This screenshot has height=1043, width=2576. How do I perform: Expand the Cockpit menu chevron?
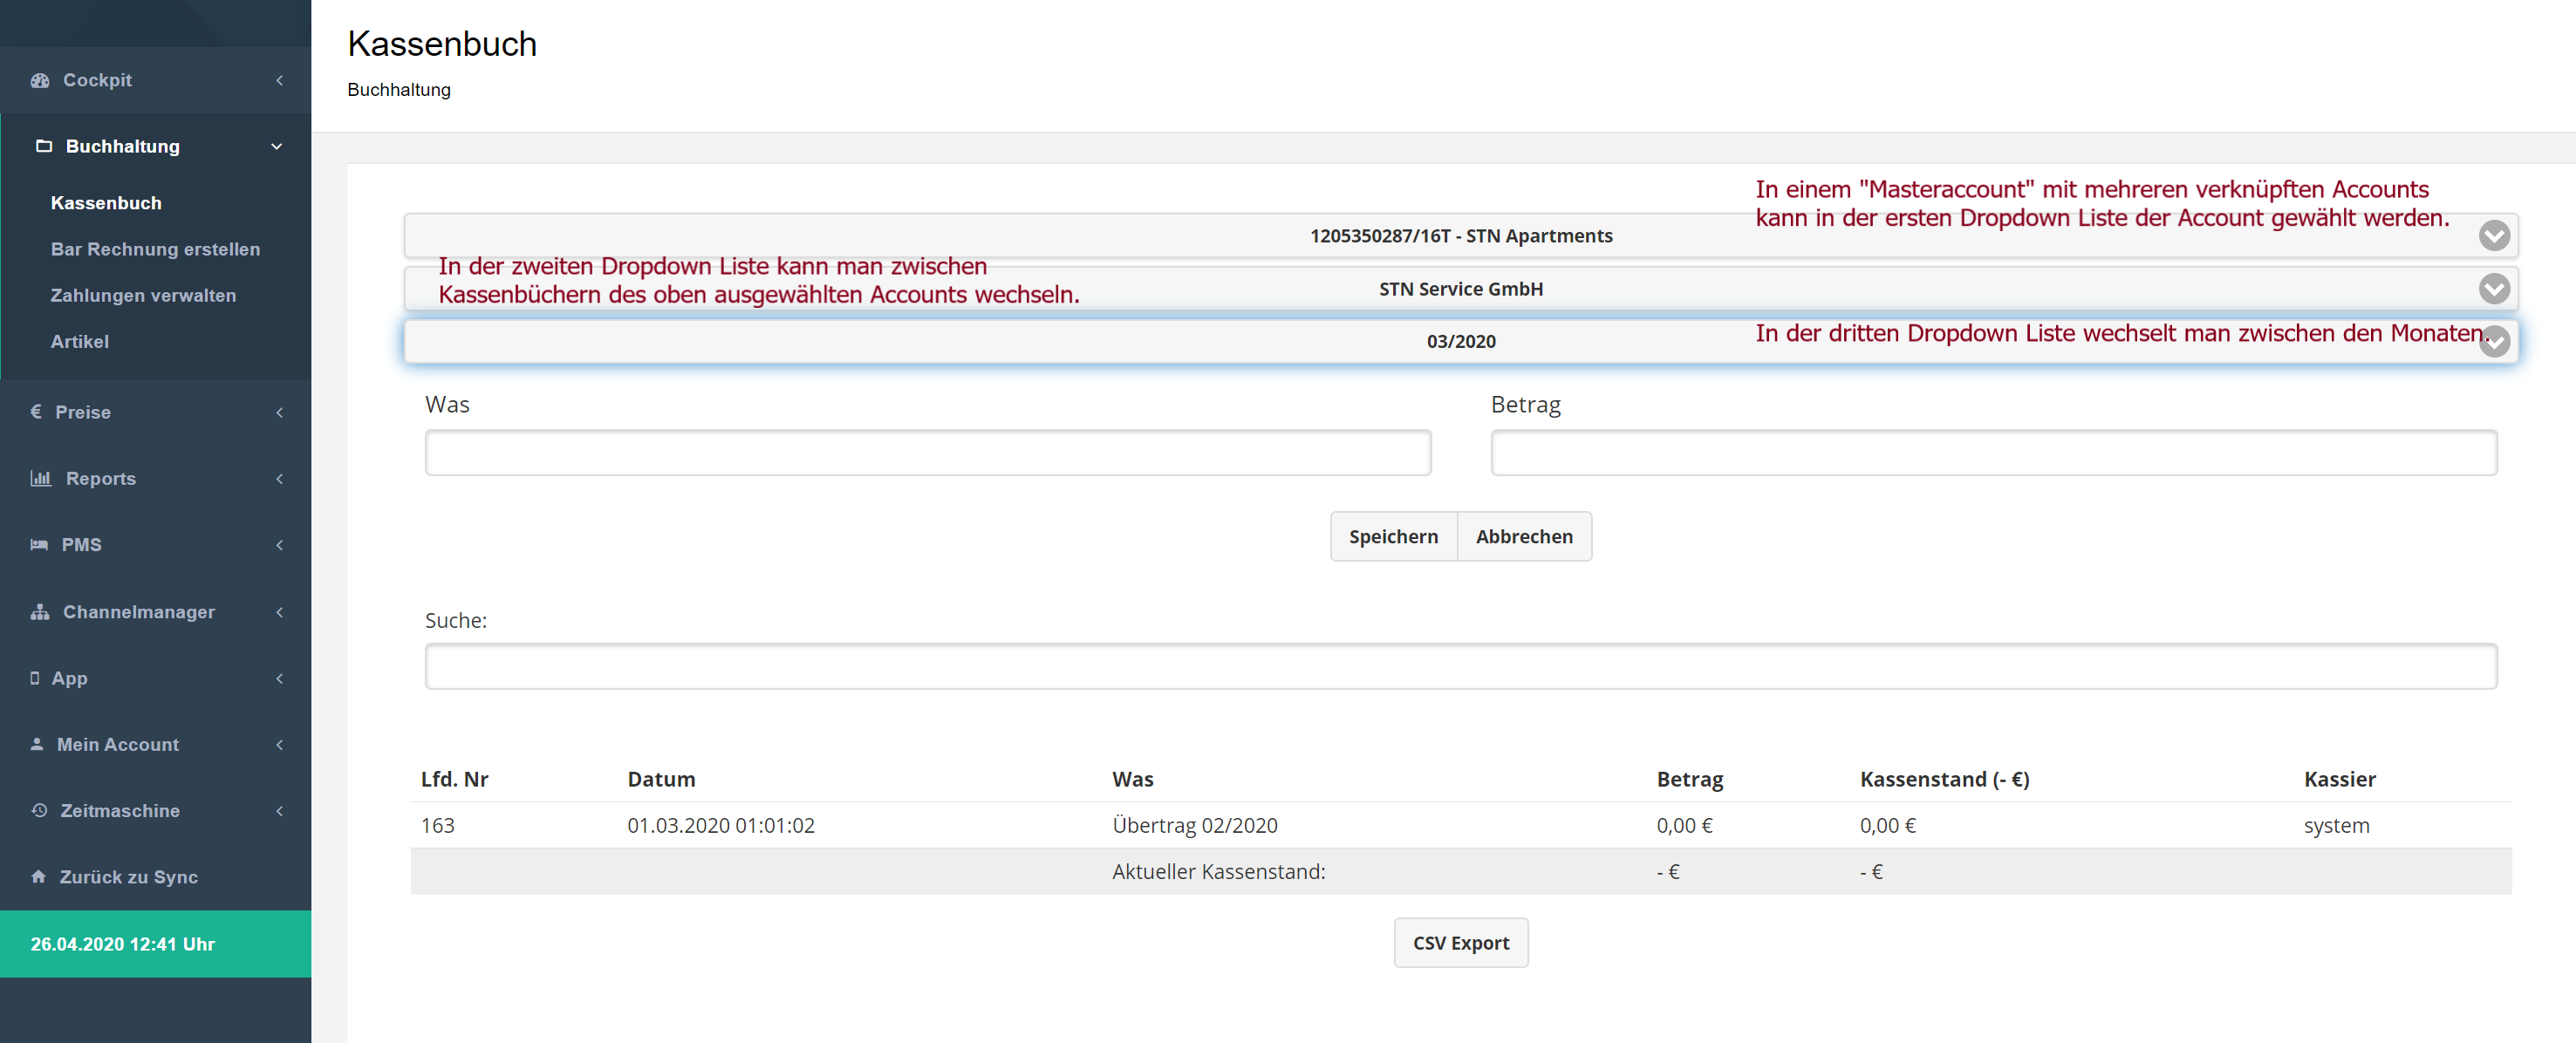[x=279, y=80]
